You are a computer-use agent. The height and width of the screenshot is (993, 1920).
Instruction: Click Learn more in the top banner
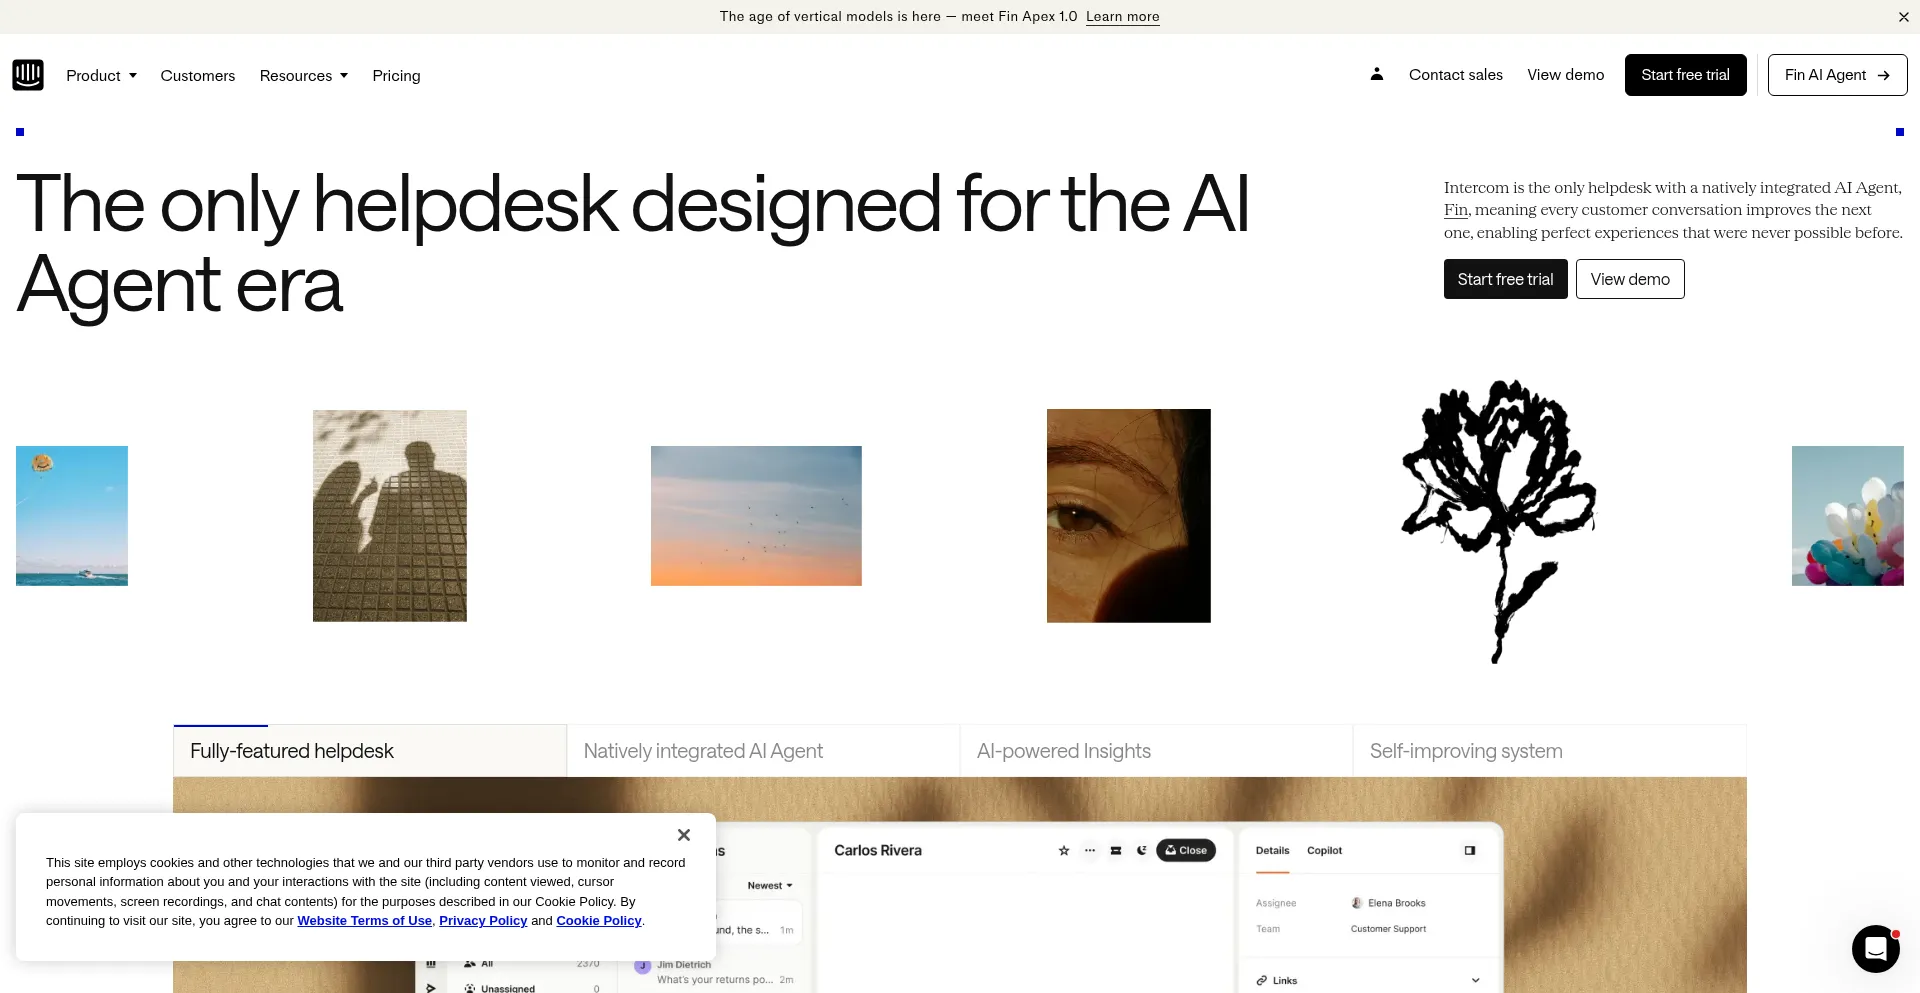[x=1123, y=17]
